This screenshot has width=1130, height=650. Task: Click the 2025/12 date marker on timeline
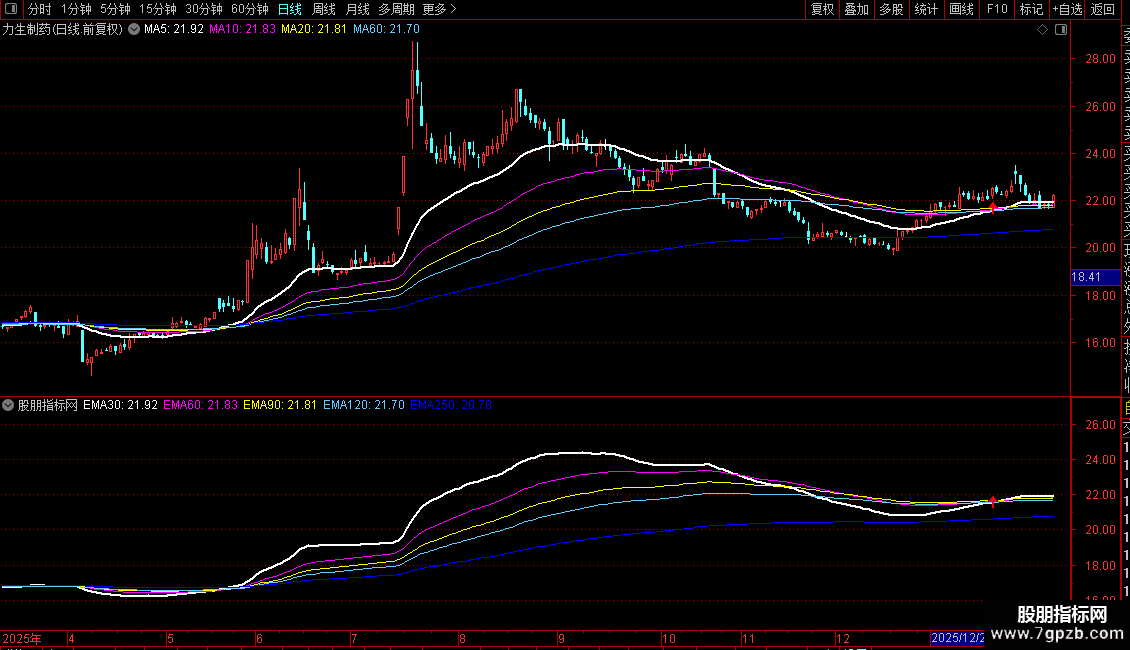pos(958,638)
